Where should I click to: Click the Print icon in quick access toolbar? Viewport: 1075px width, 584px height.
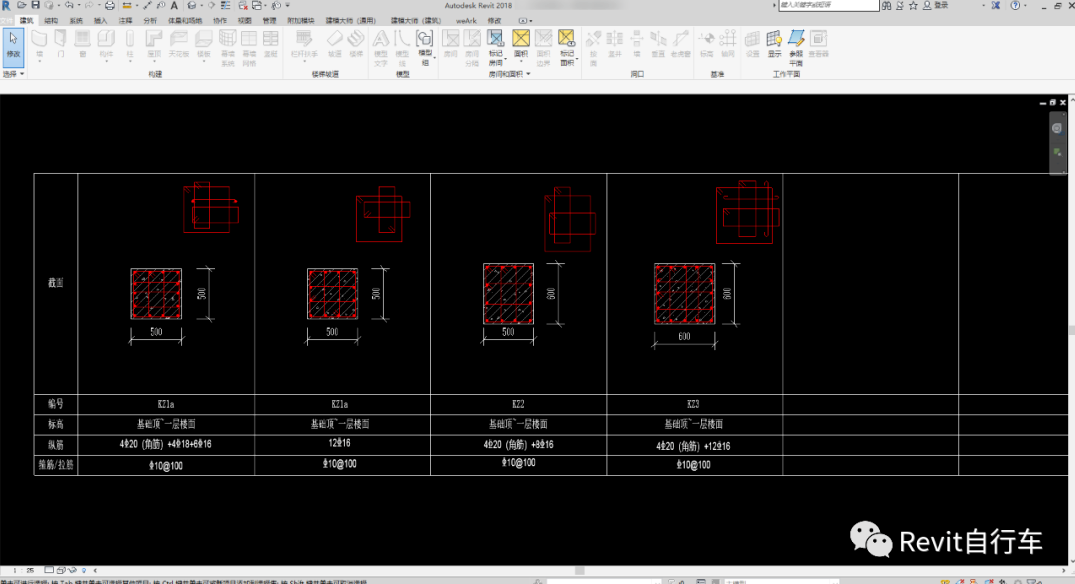(x=110, y=5)
